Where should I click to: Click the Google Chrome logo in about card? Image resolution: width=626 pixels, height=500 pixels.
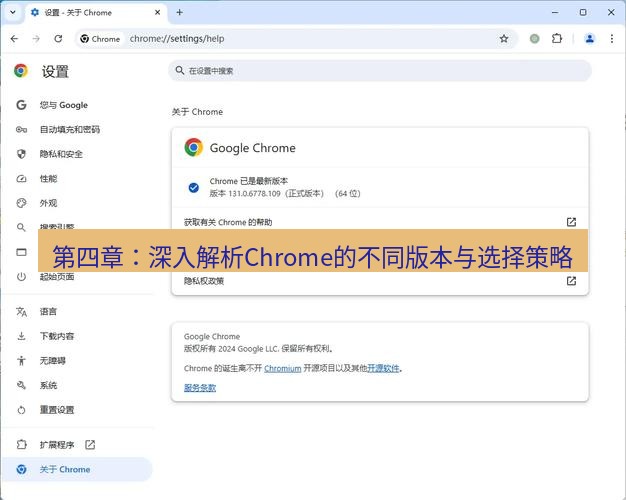coord(194,148)
